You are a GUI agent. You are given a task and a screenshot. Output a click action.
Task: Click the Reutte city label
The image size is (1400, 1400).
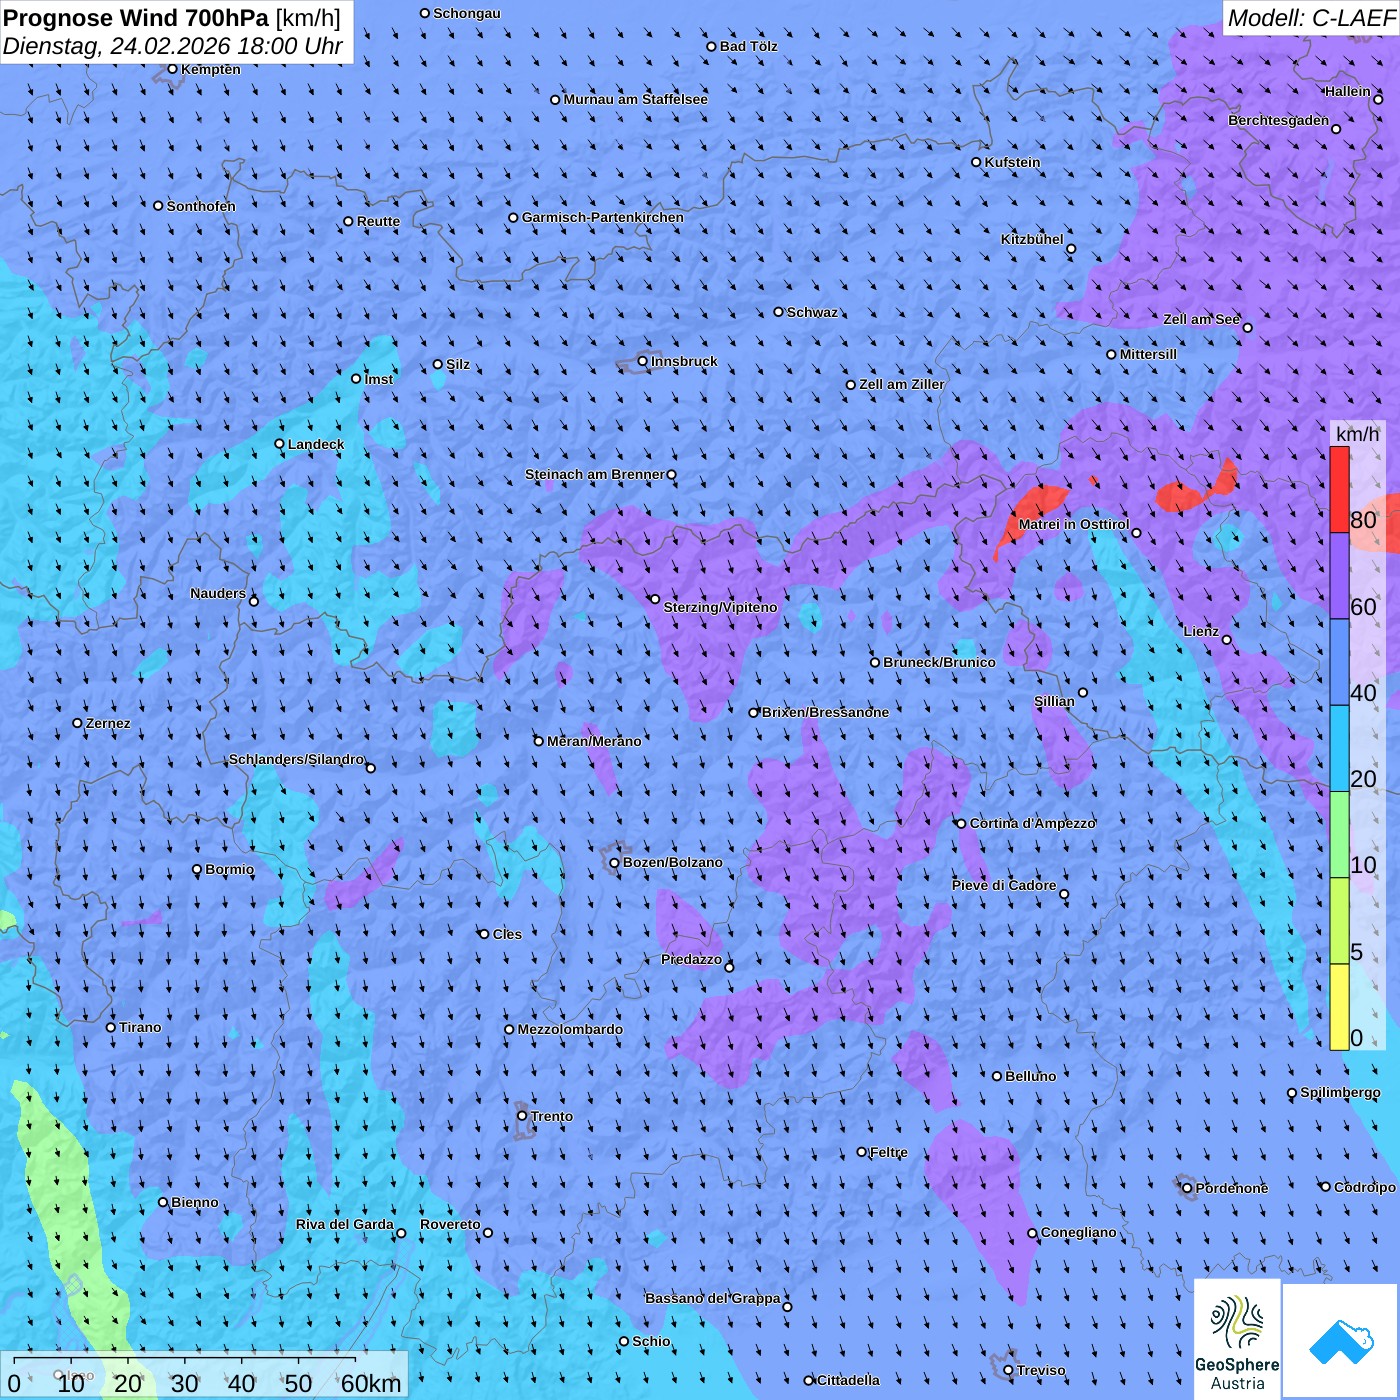pos(378,221)
